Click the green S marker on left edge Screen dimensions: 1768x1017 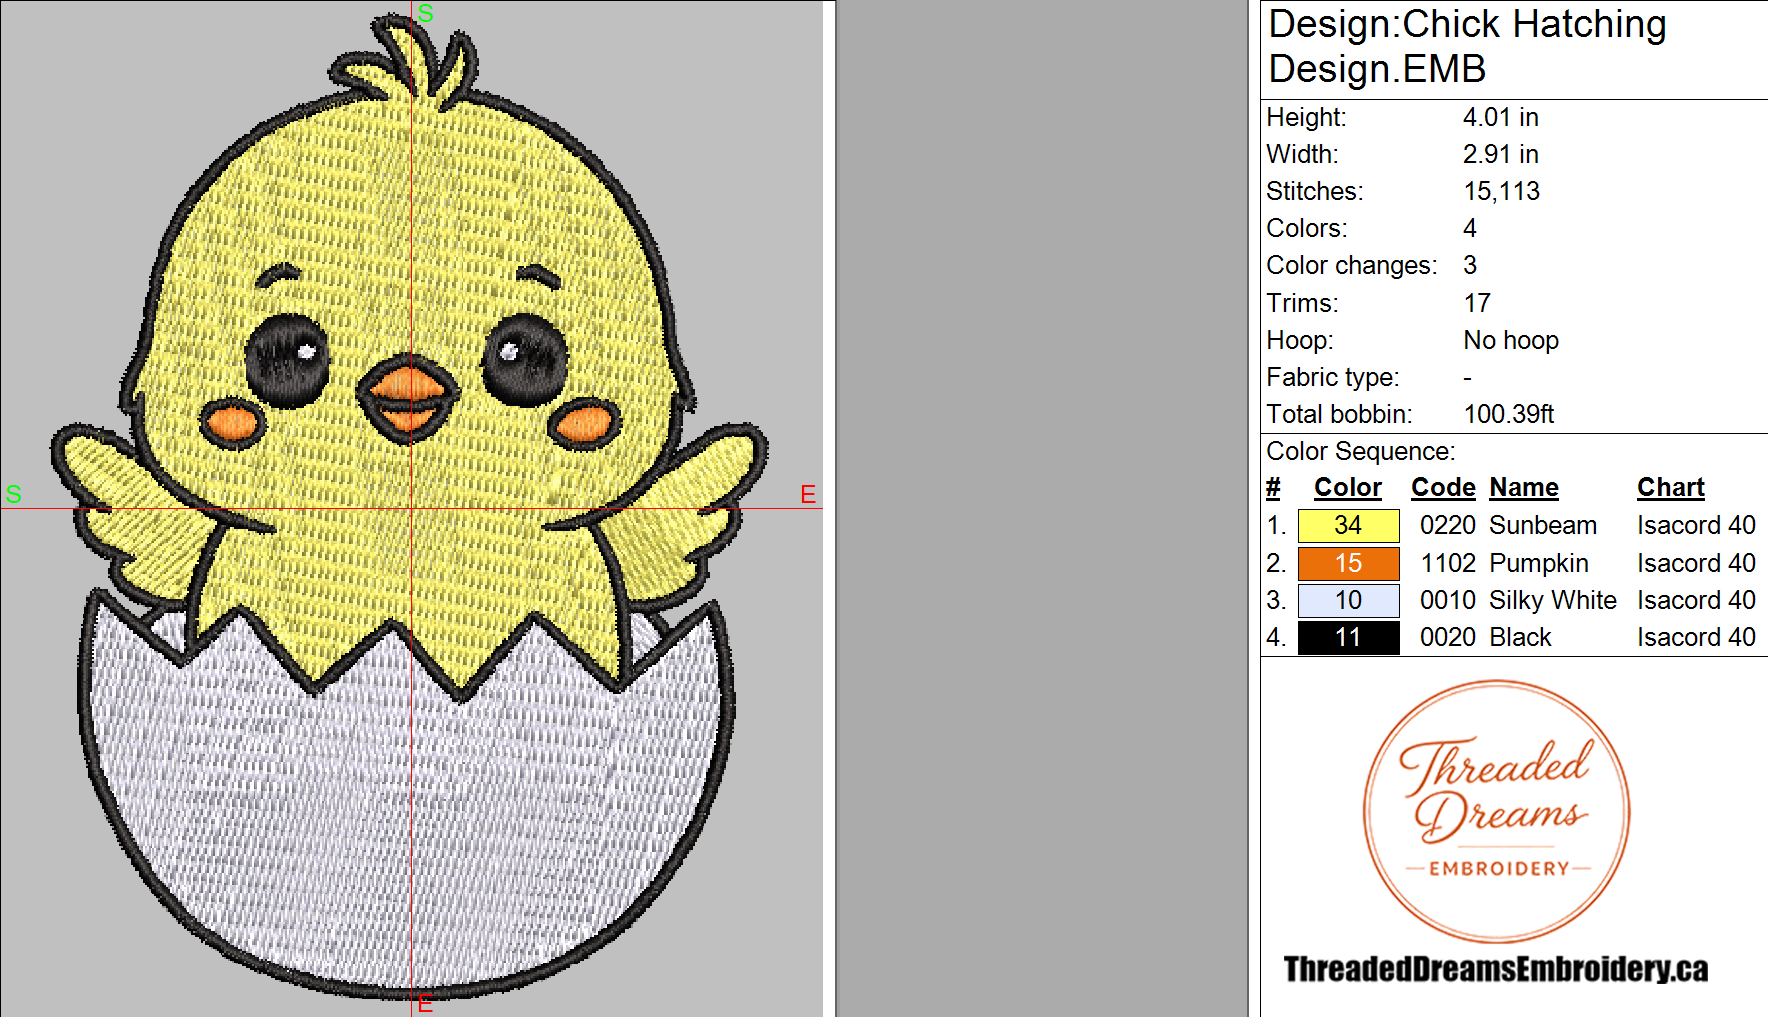[13, 494]
